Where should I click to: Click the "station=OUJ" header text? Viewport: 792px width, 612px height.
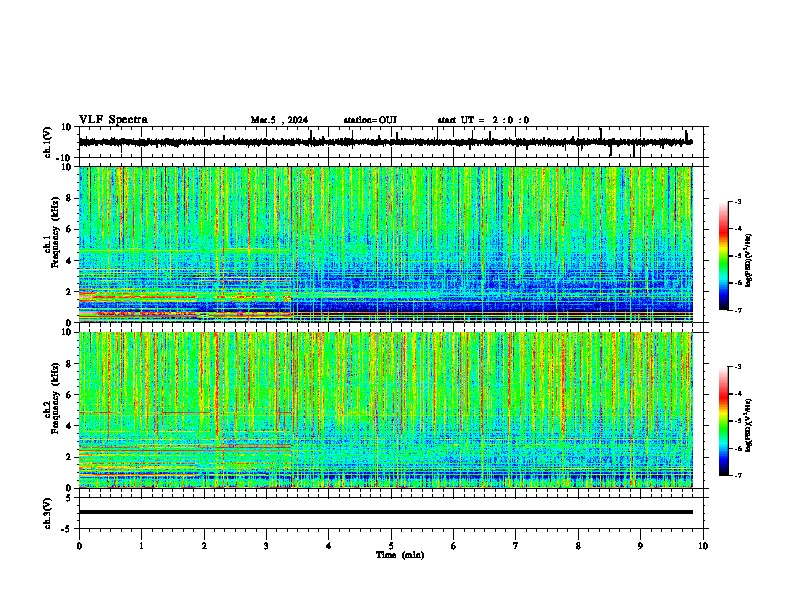[370, 120]
